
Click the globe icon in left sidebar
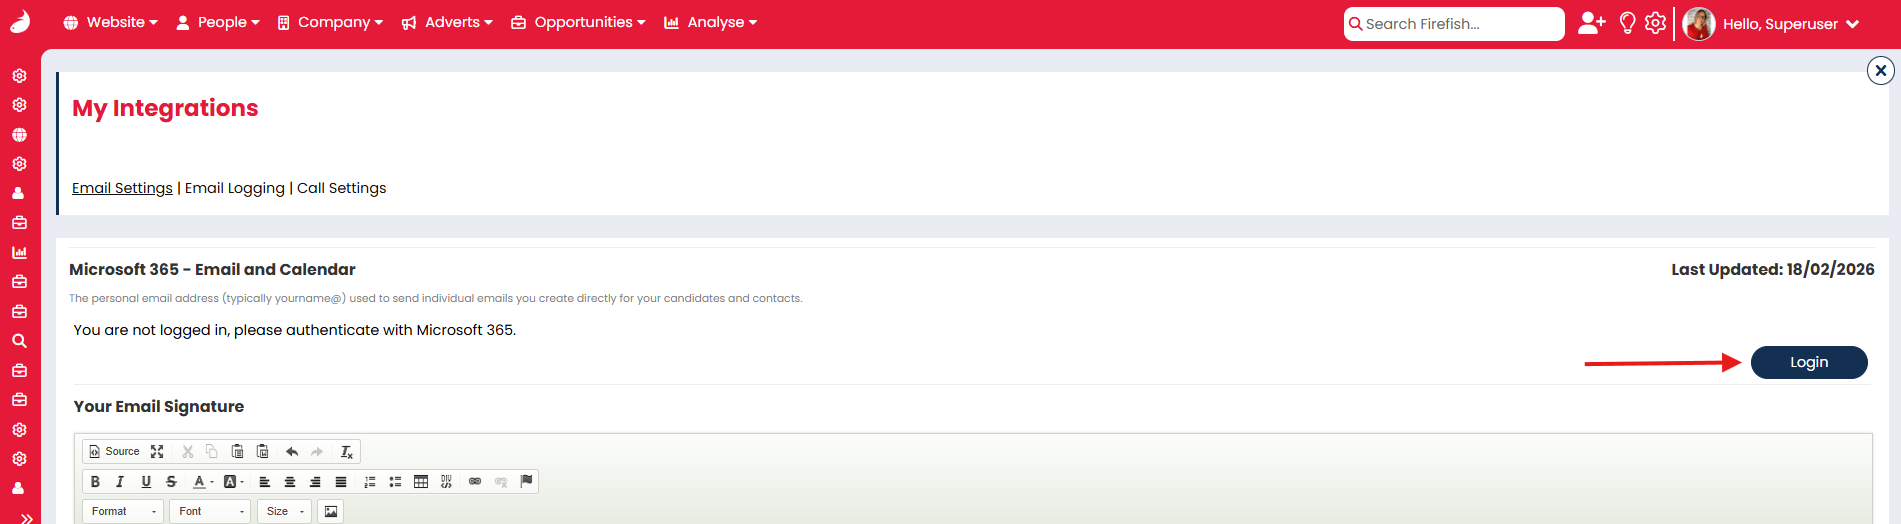point(19,135)
